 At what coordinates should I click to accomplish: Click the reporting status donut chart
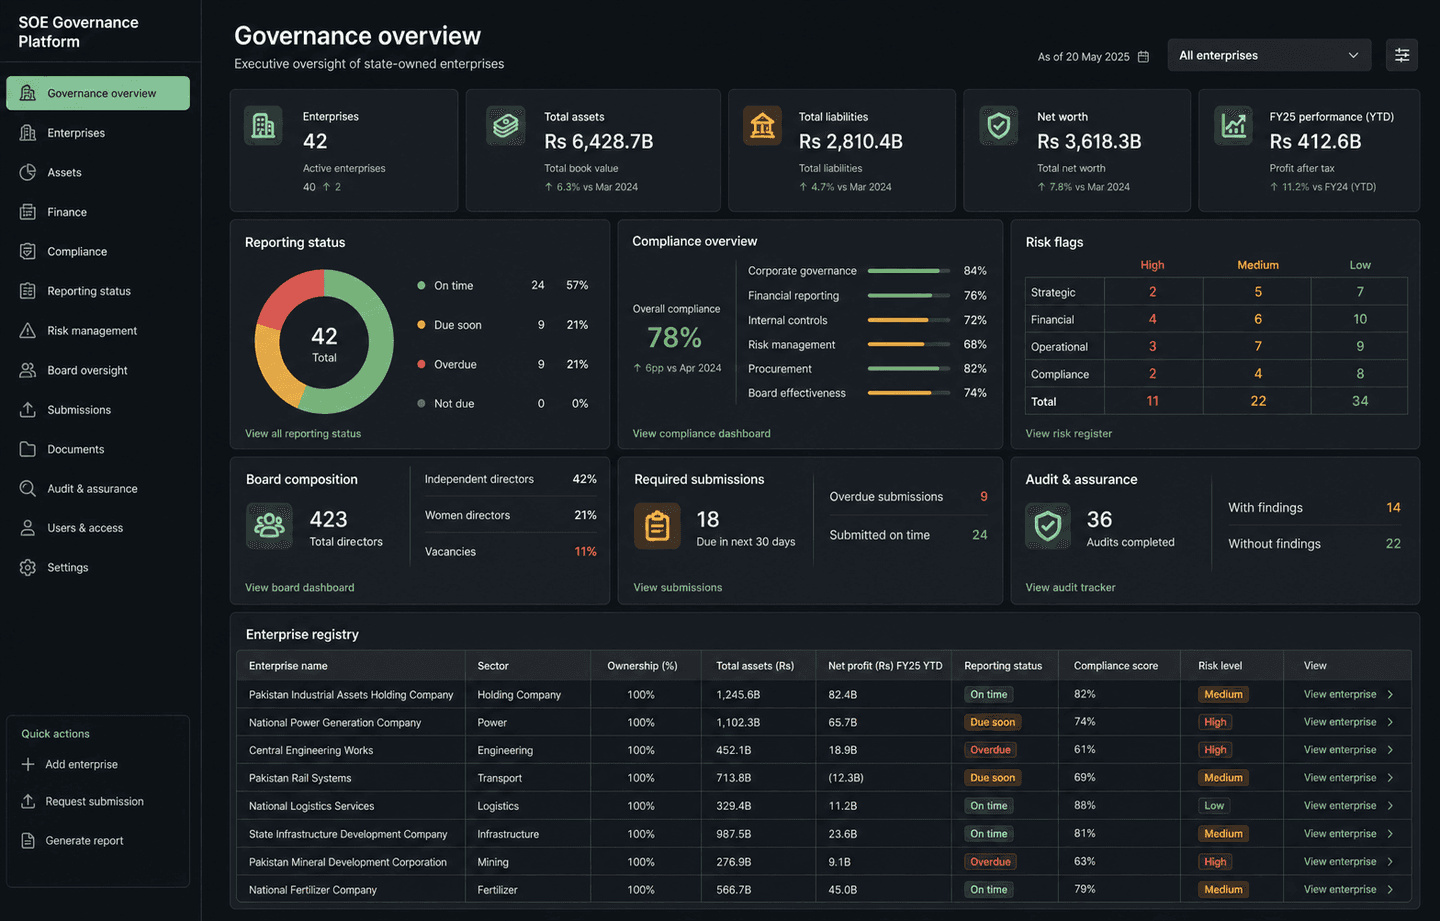pyautogui.click(x=324, y=342)
